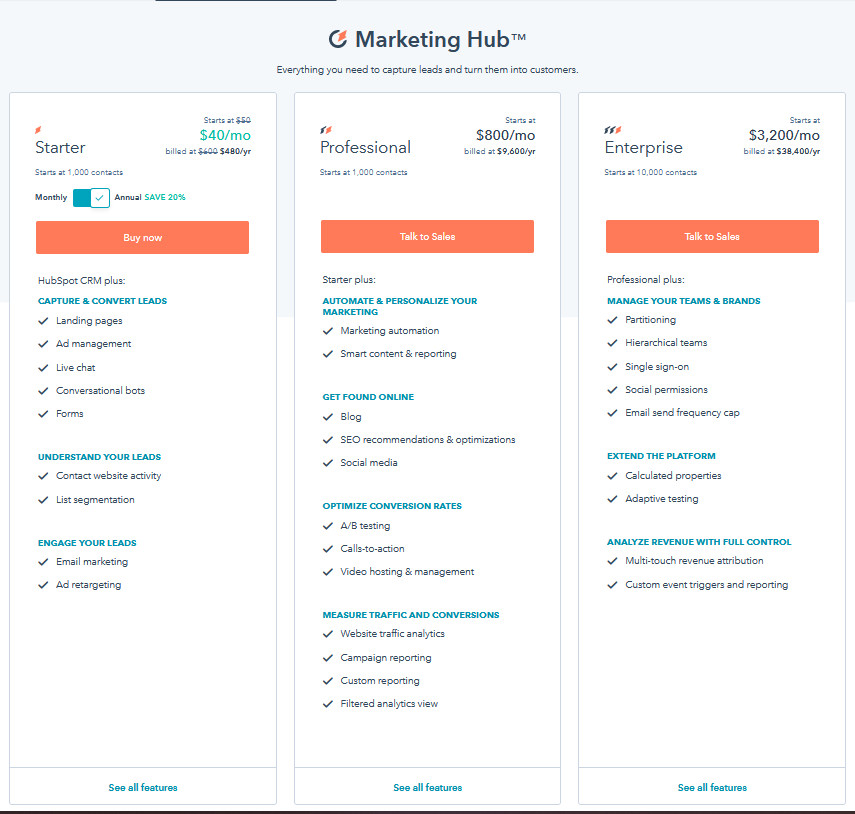Click the UNDERSTAND YOUR LEADS heading

pyautogui.click(x=99, y=457)
